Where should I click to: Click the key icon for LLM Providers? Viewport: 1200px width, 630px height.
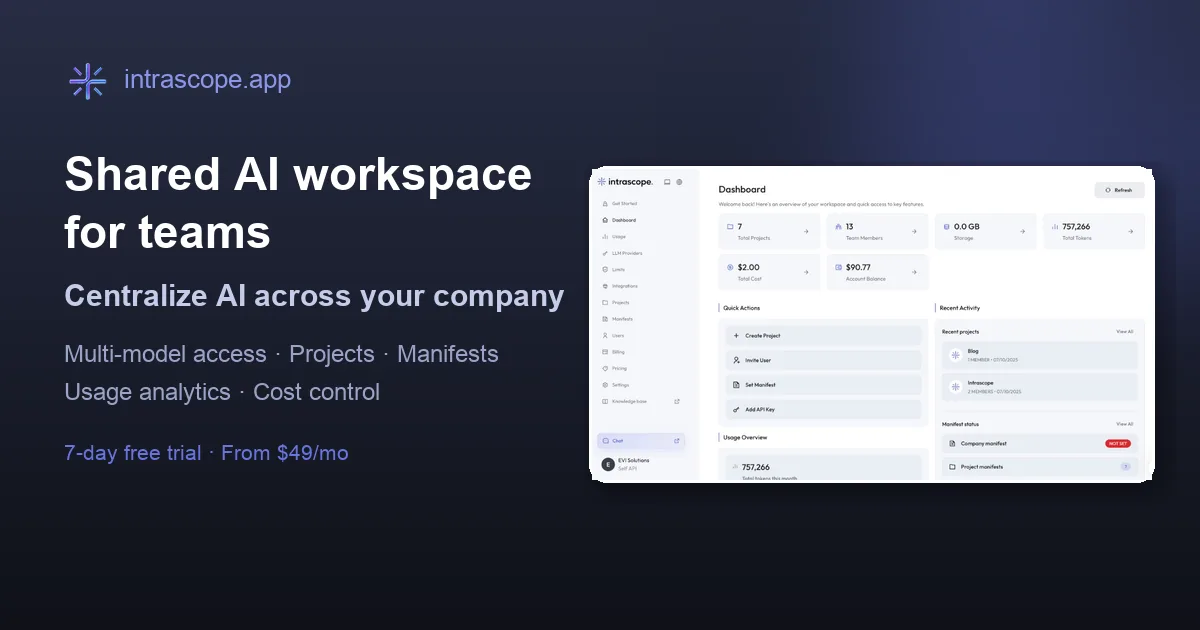(x=605, y=253)
